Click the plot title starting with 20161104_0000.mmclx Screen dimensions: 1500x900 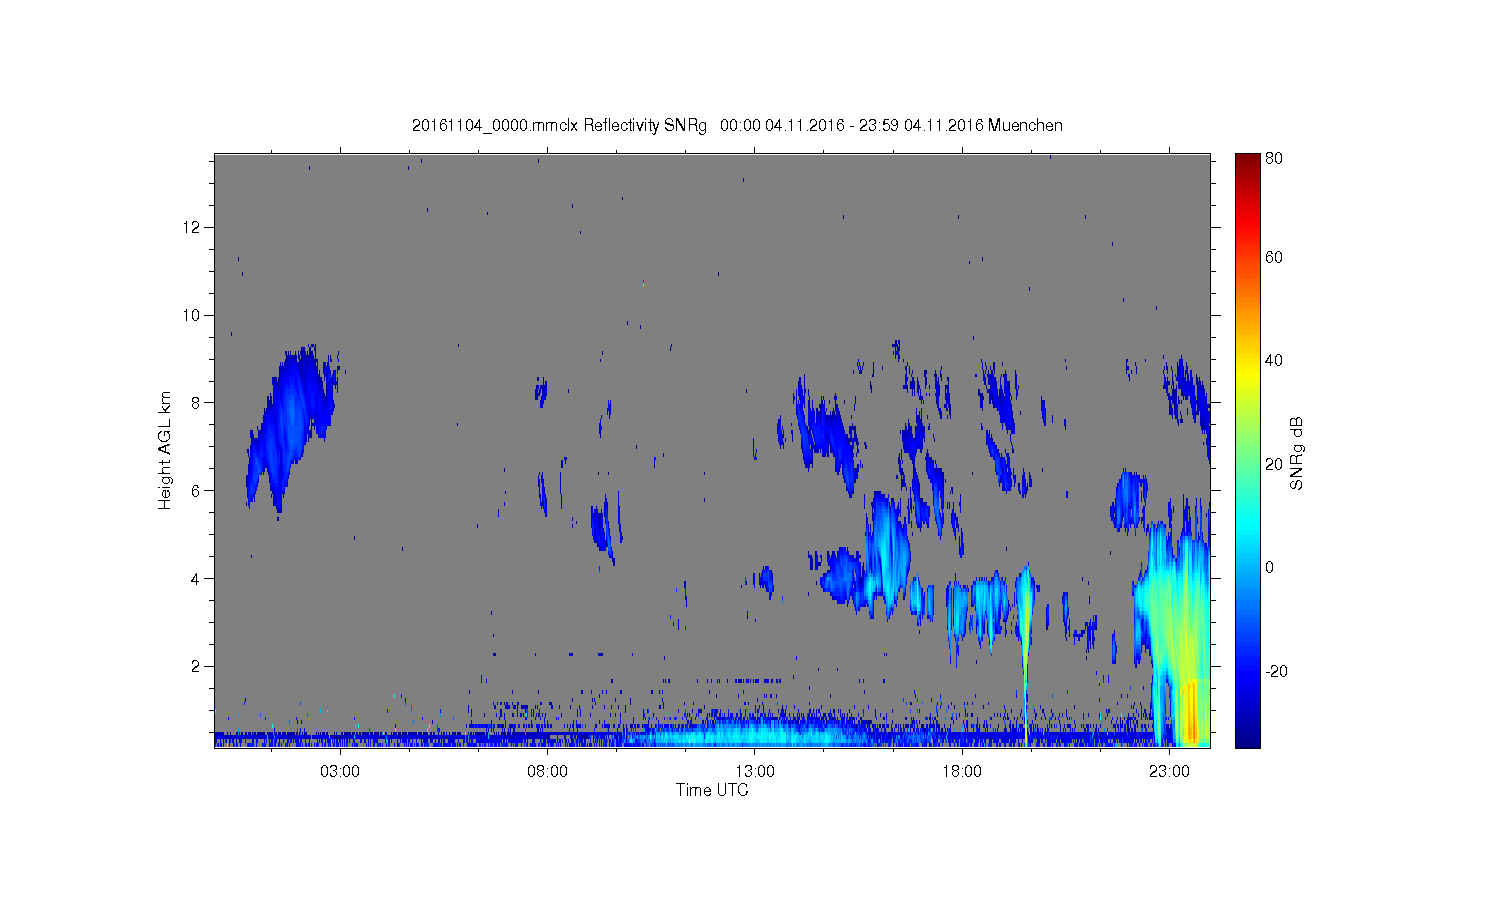point(737,126)
